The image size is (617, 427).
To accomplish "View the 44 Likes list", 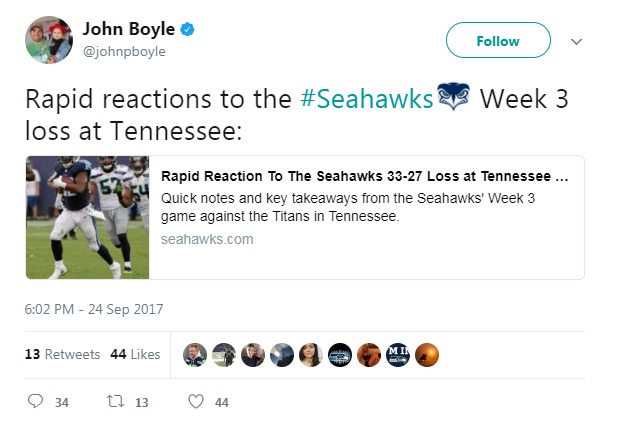I will 135,355.
